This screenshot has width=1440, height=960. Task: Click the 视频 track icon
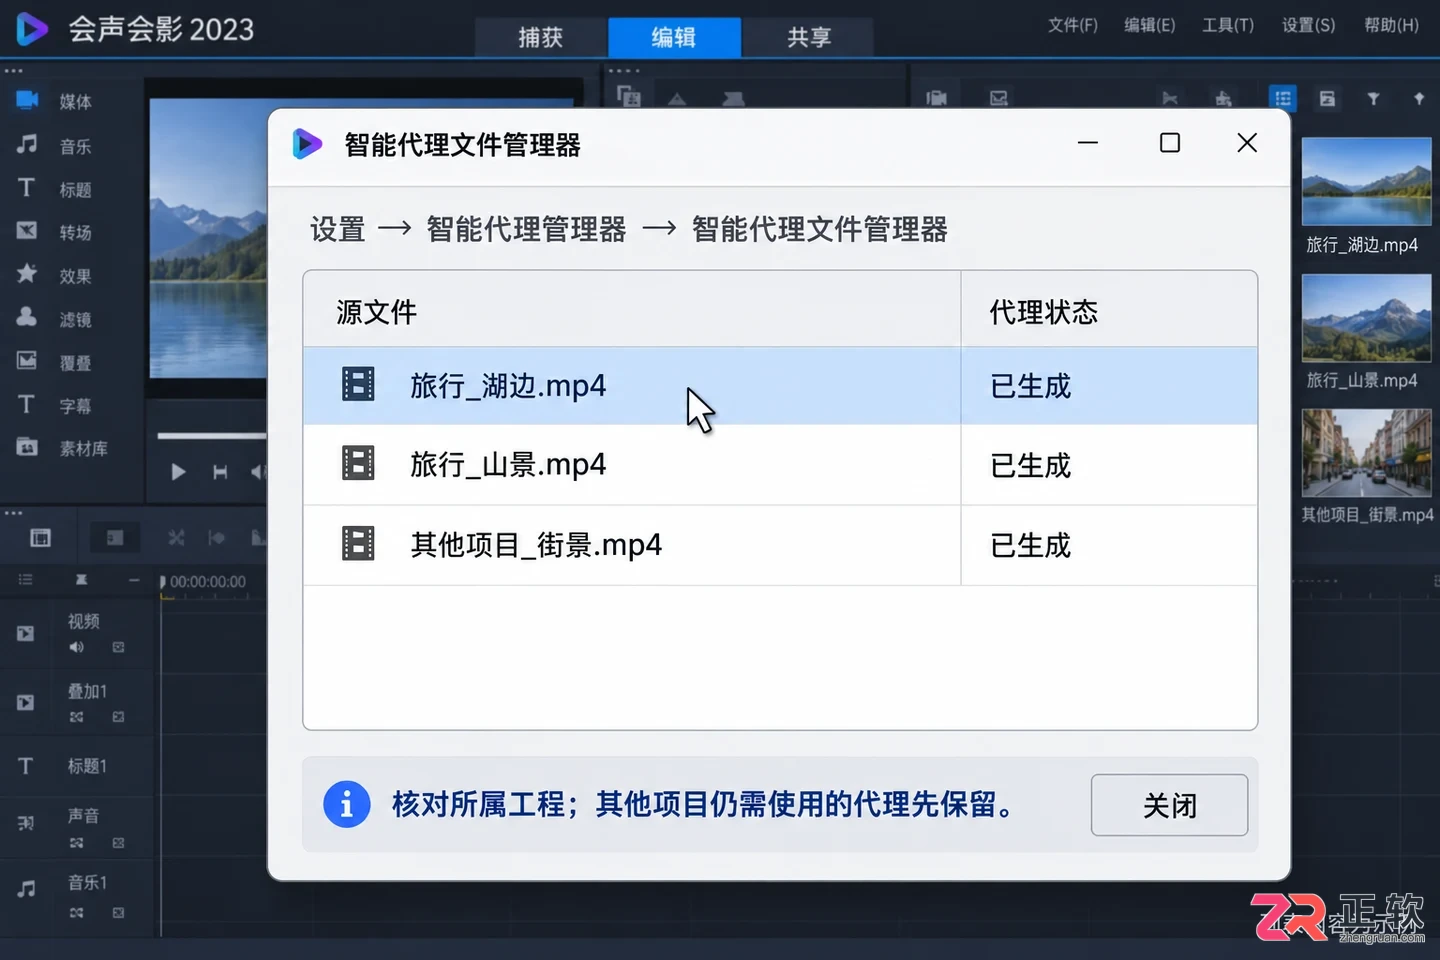[x=26, y=633]
